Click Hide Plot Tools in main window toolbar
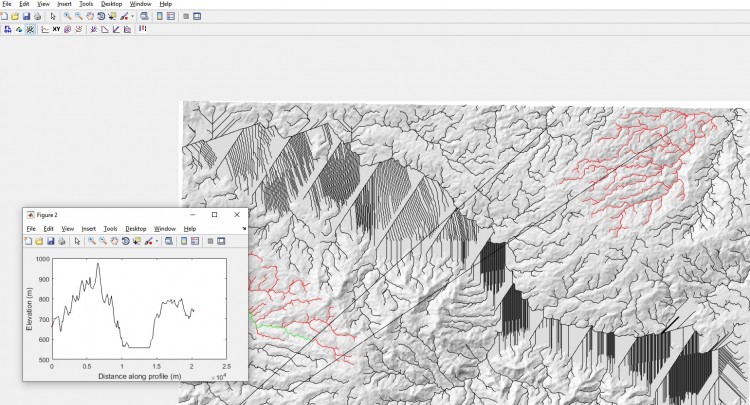 tap(186, 16)
